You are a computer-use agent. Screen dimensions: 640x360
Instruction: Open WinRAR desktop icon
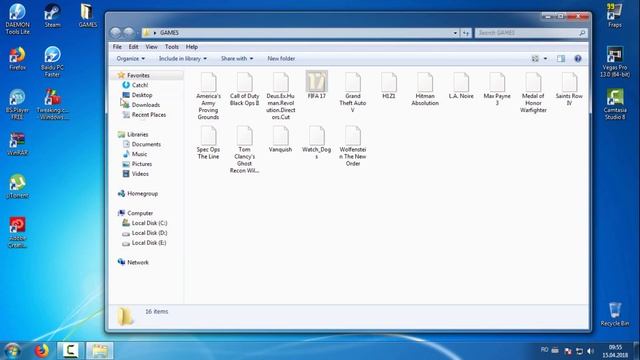18,144
